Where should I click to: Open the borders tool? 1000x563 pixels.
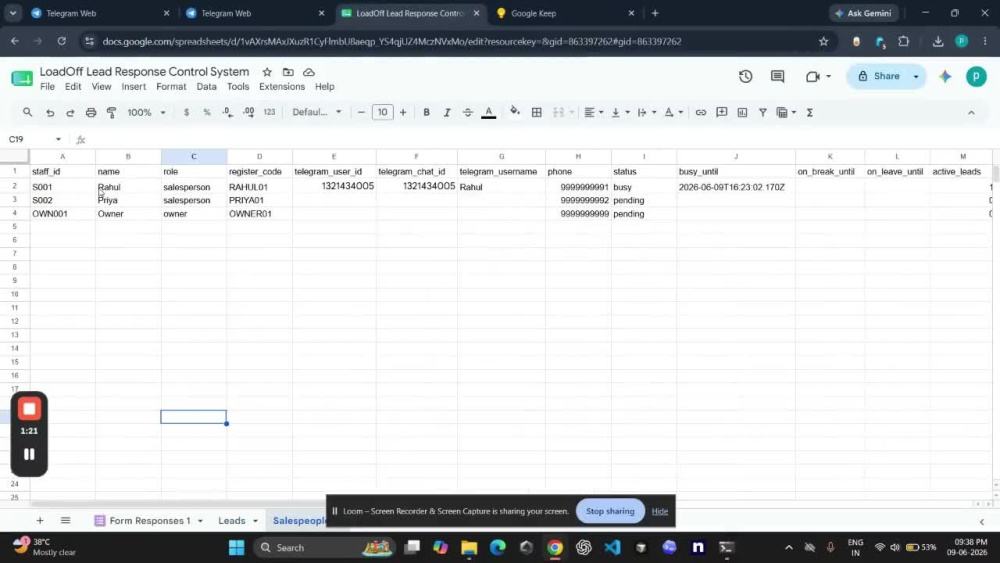pyautogui.click(x=537, y=112)
